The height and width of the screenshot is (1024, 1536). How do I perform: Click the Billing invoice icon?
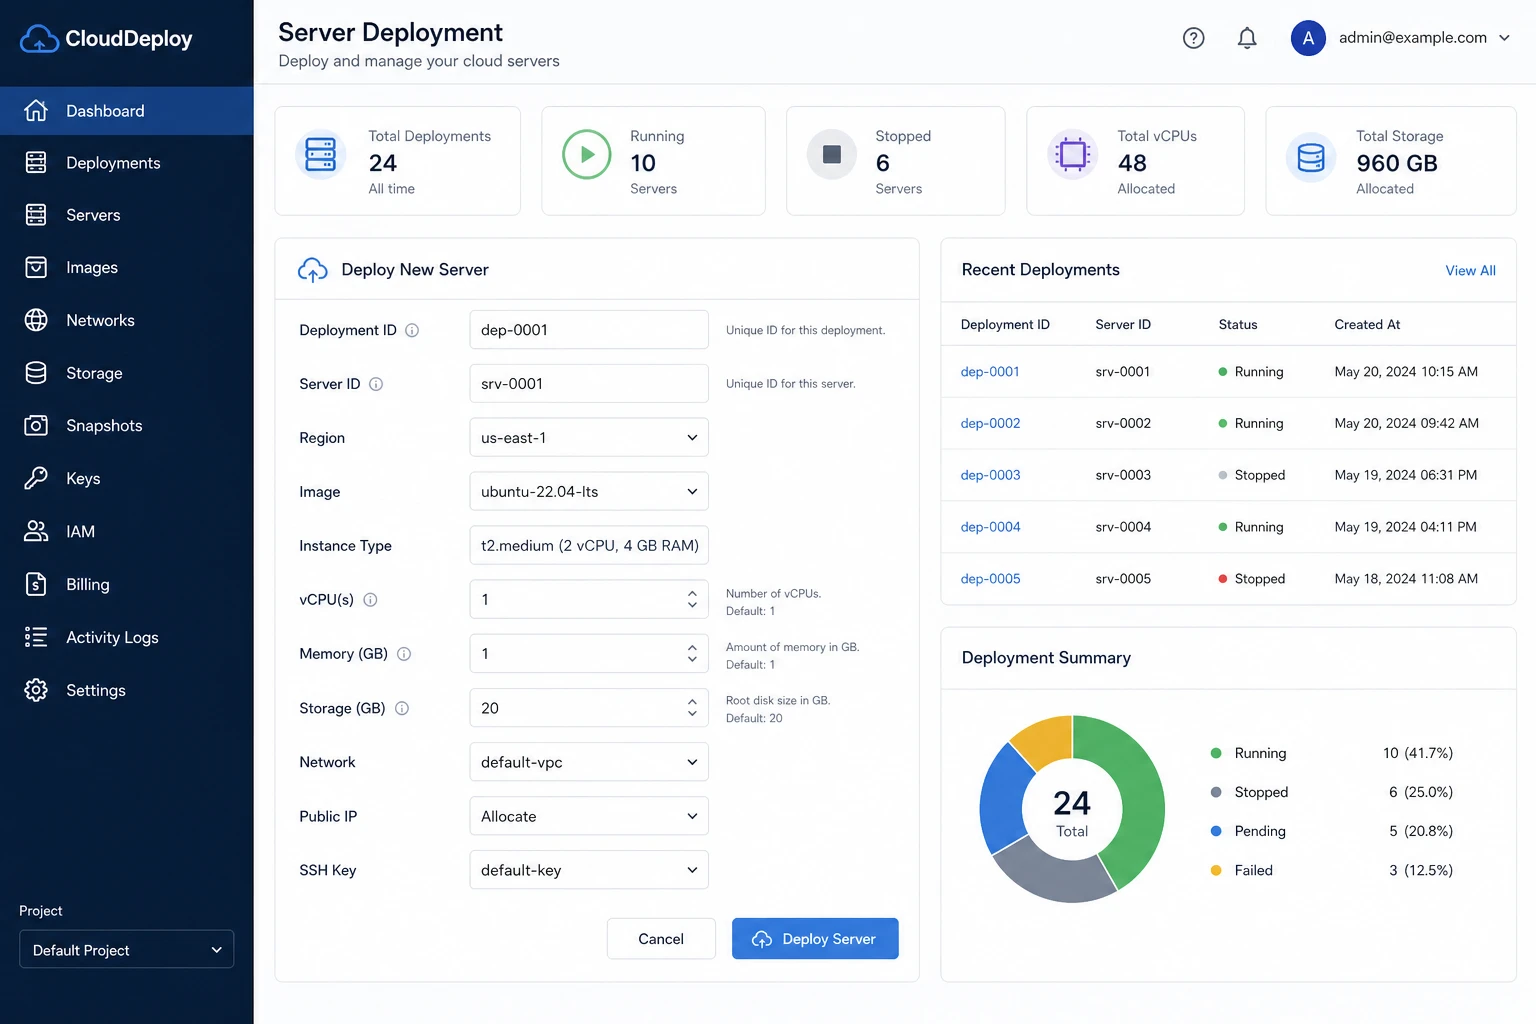[36, 584]
